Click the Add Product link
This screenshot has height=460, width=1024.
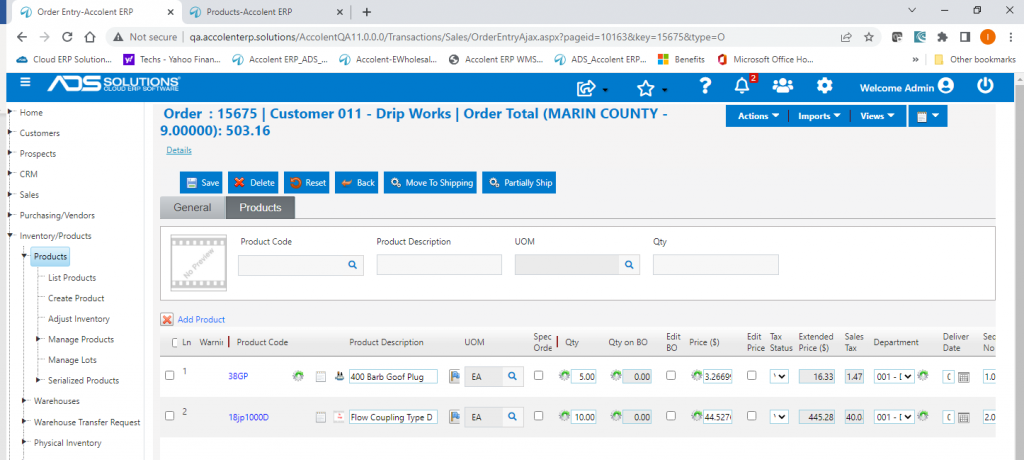[201, 320]
